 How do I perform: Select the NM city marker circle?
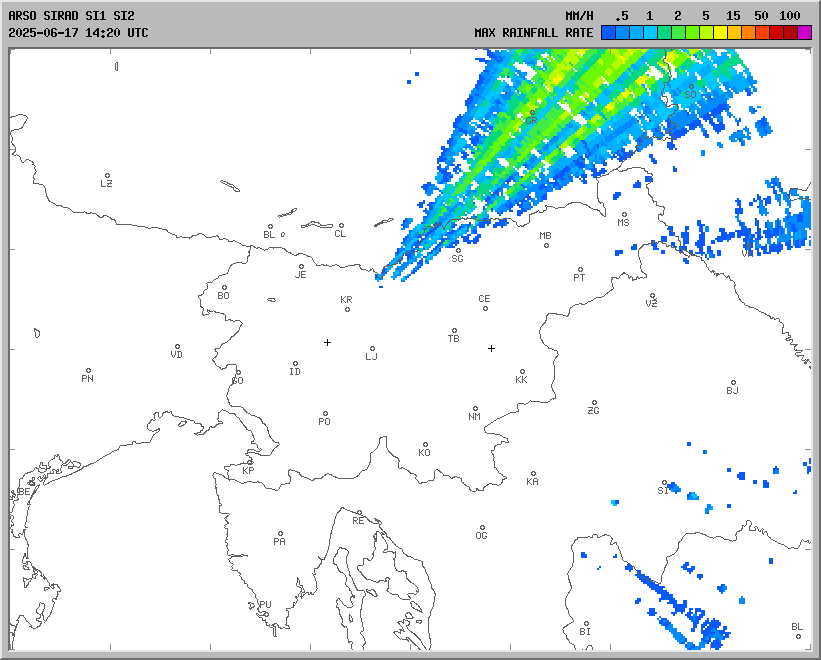(475, 408)
